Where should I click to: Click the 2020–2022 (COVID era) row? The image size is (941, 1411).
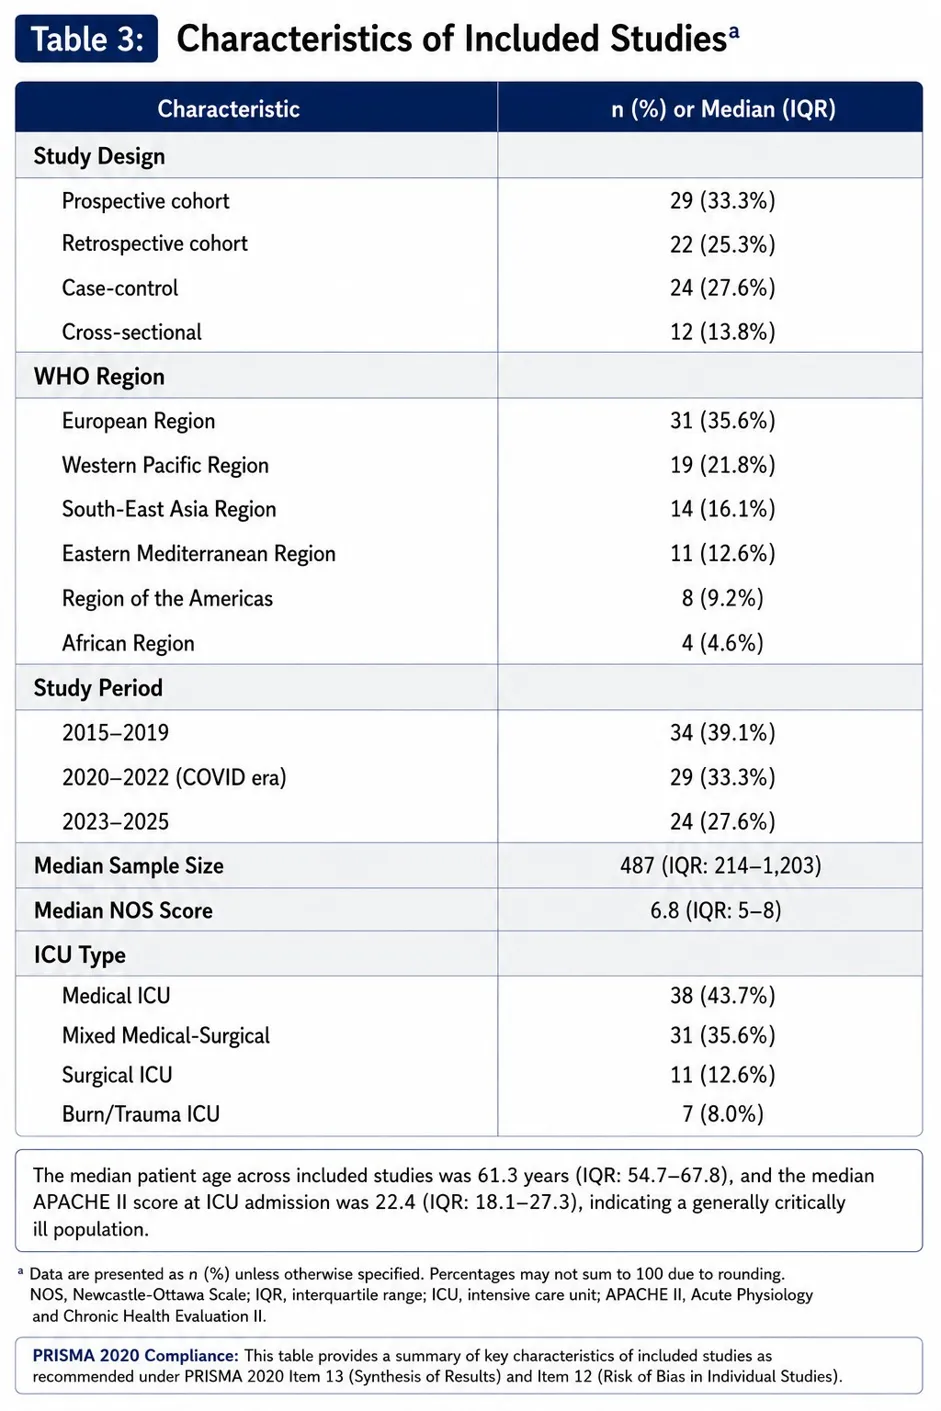[468, 777]
